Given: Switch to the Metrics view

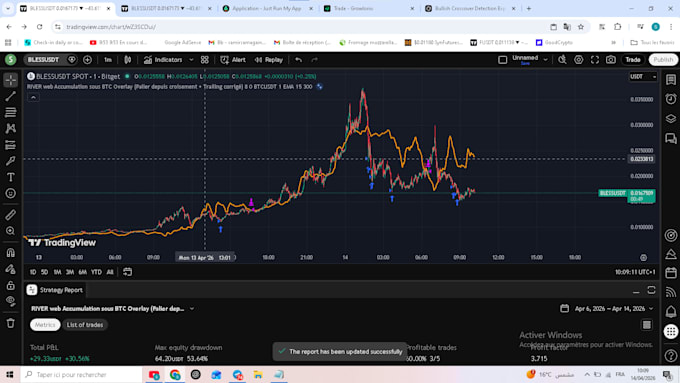Looking at the screenshot, I should 45,325.
